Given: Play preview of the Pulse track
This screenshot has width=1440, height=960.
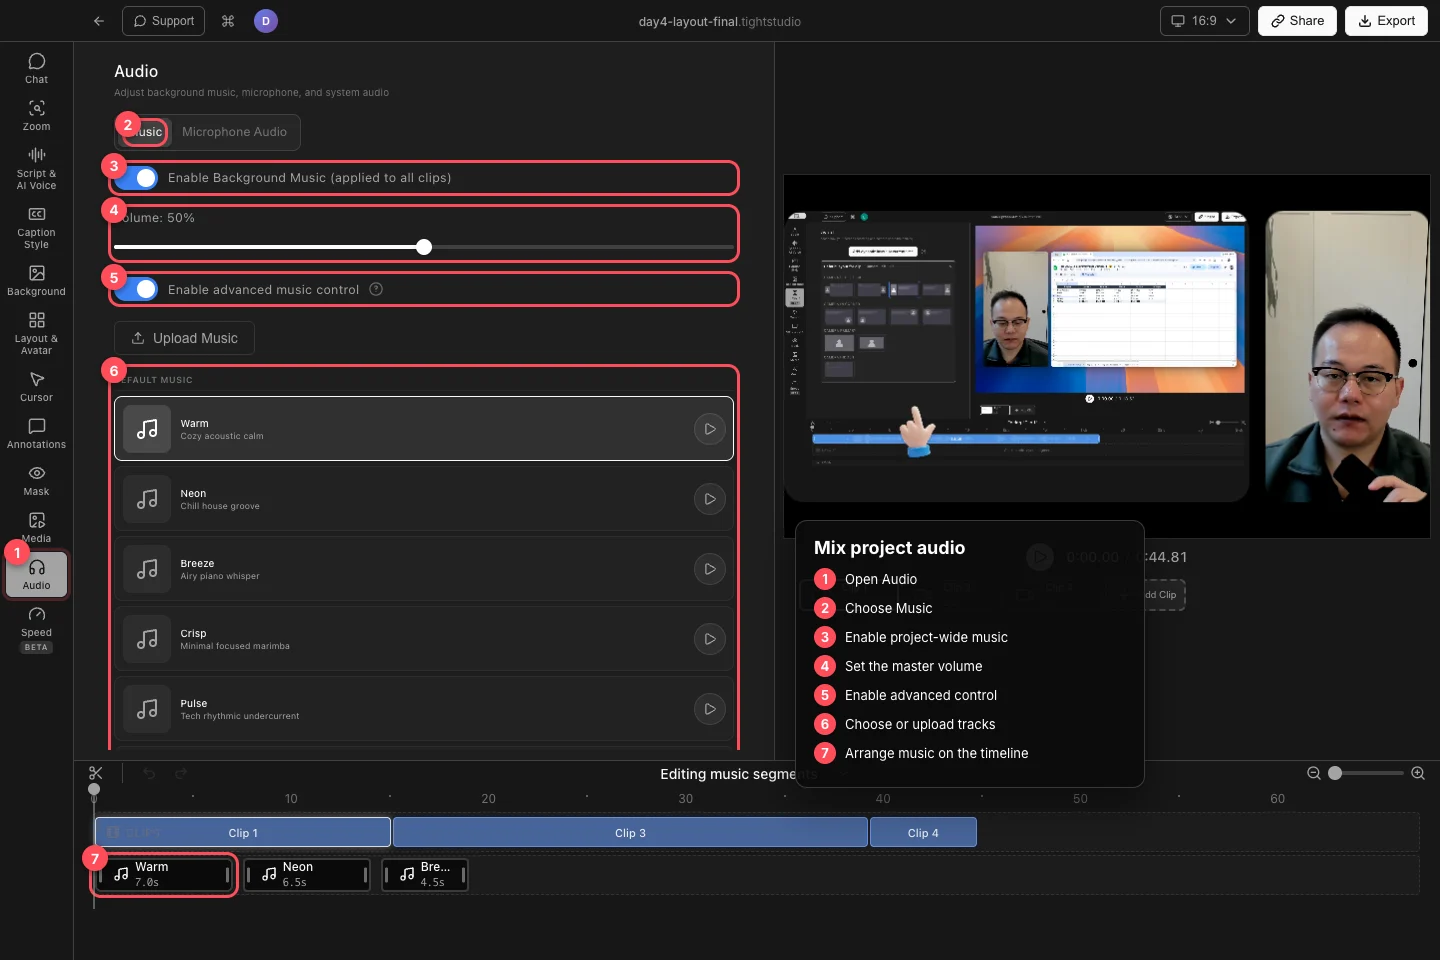Looking at the screenshot, I should point(710,709).
